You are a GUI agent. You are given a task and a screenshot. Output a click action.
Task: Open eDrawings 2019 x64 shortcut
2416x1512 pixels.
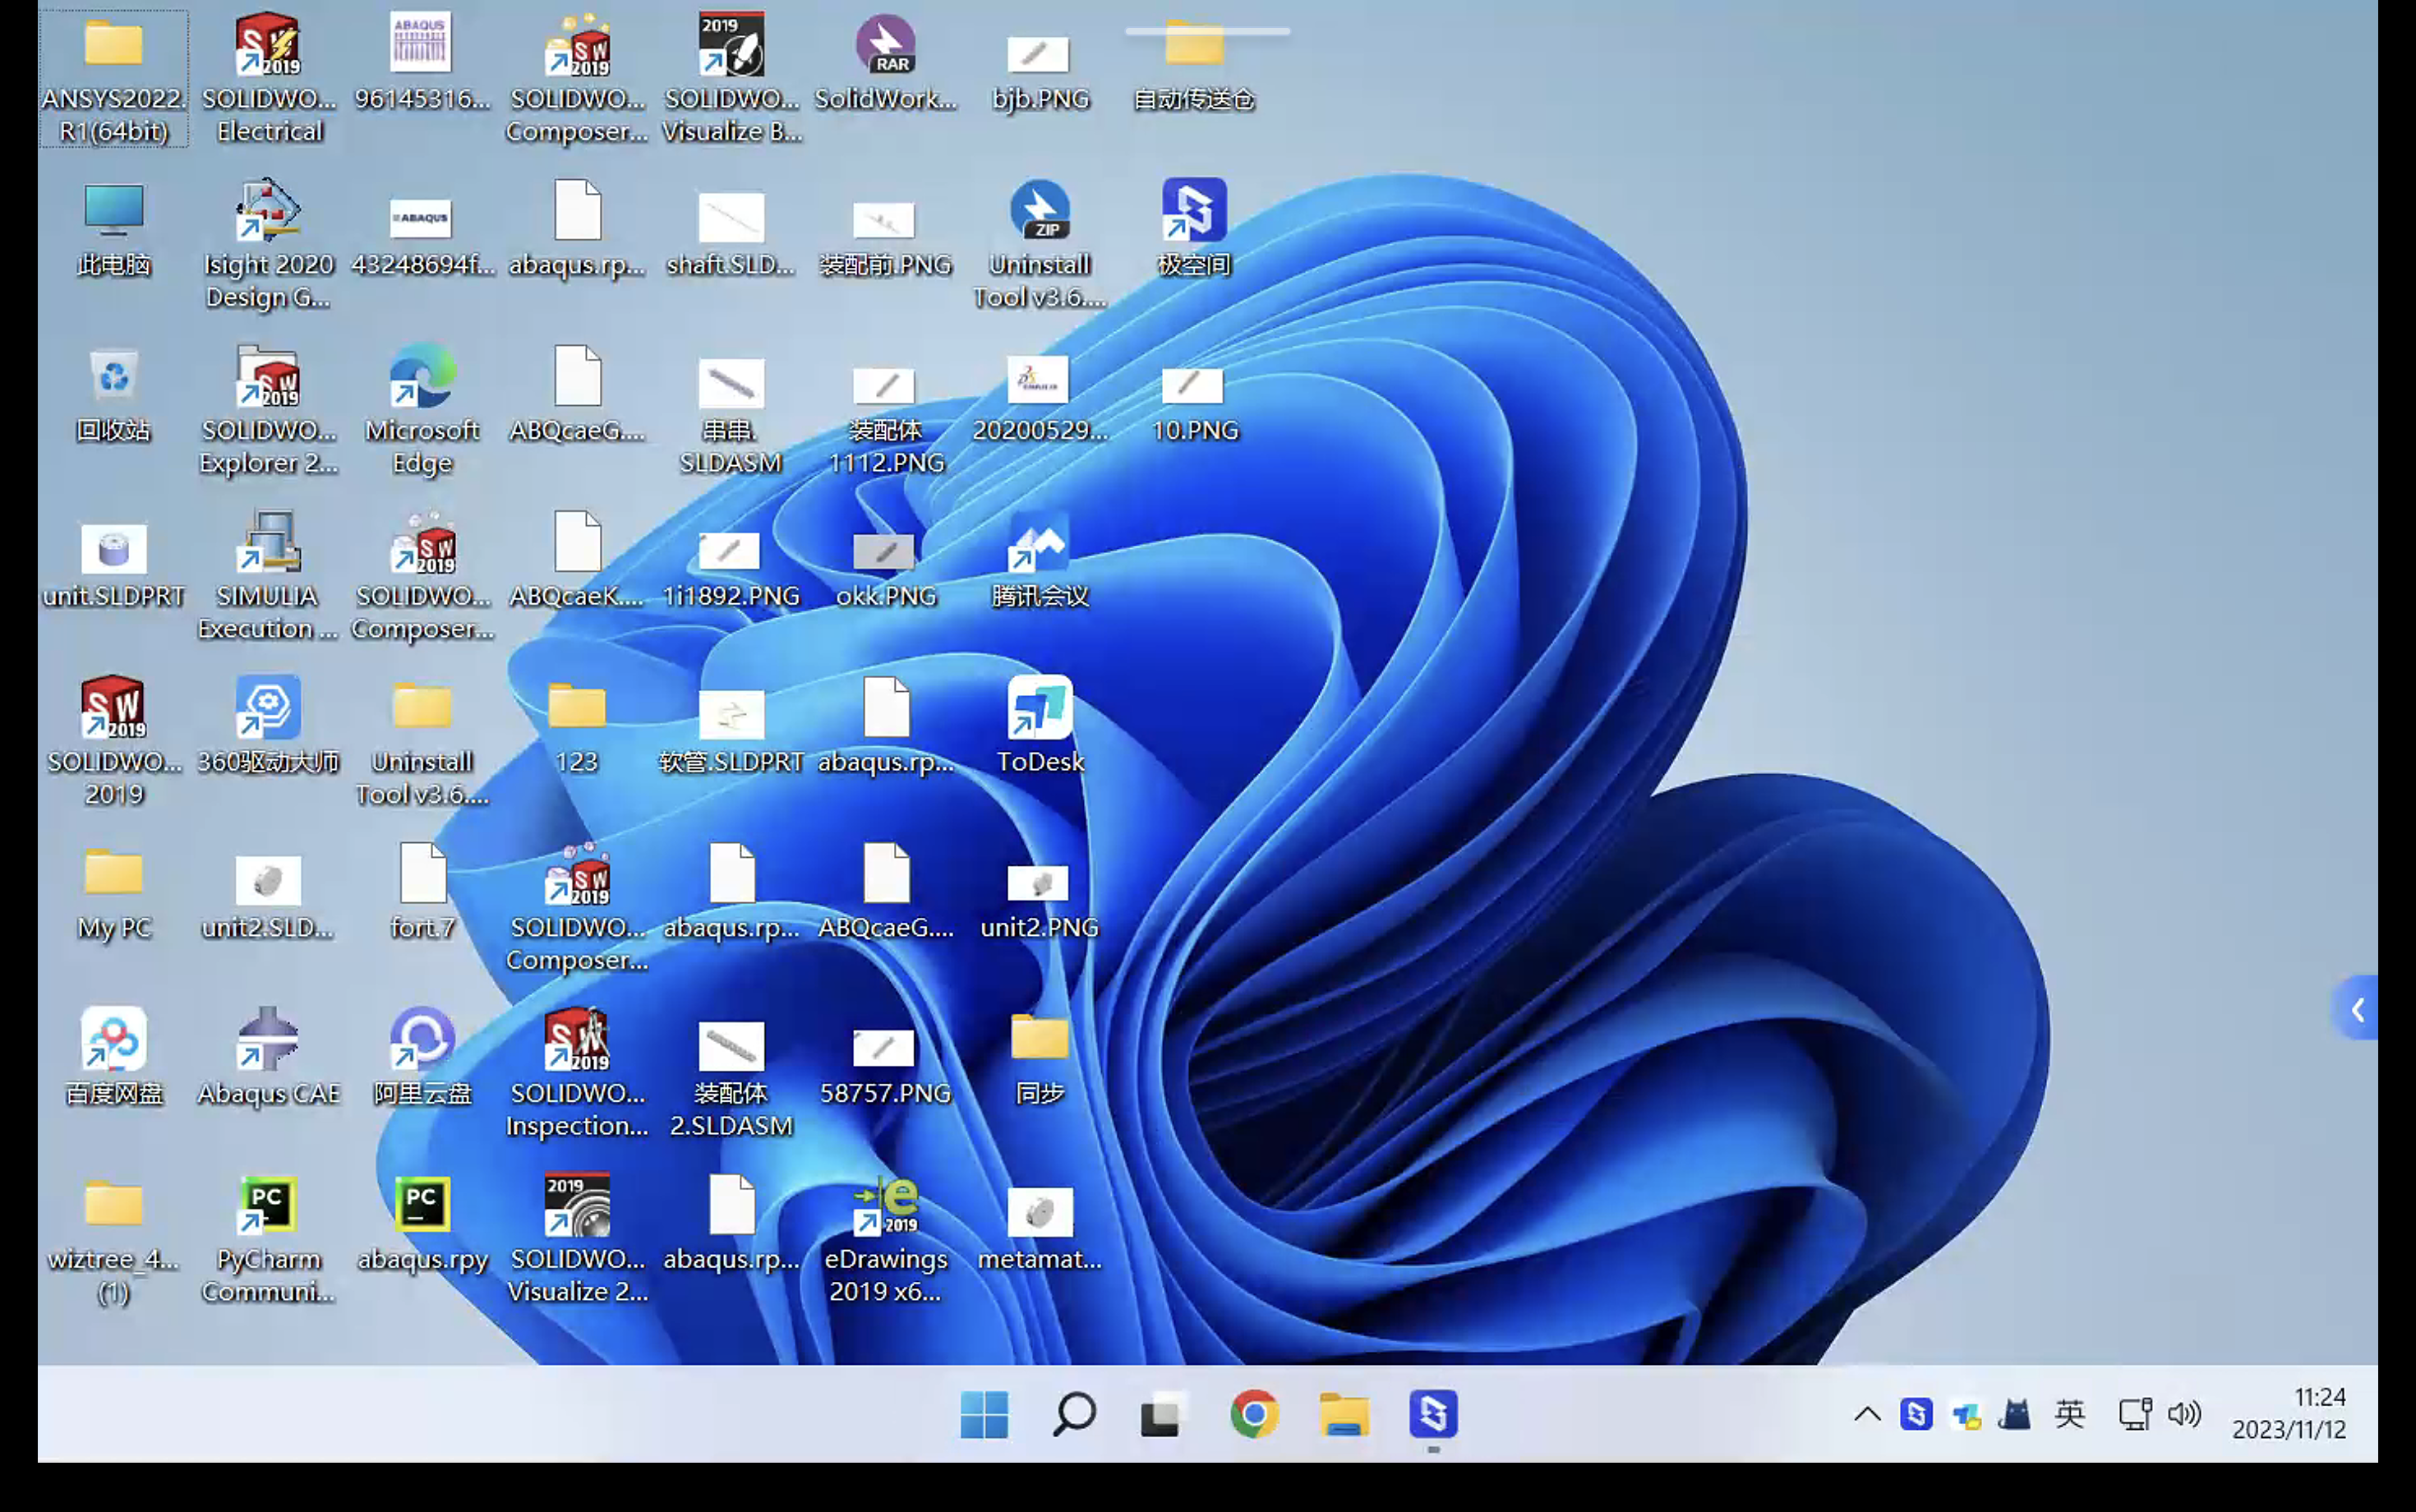[x=886, y=1239]
